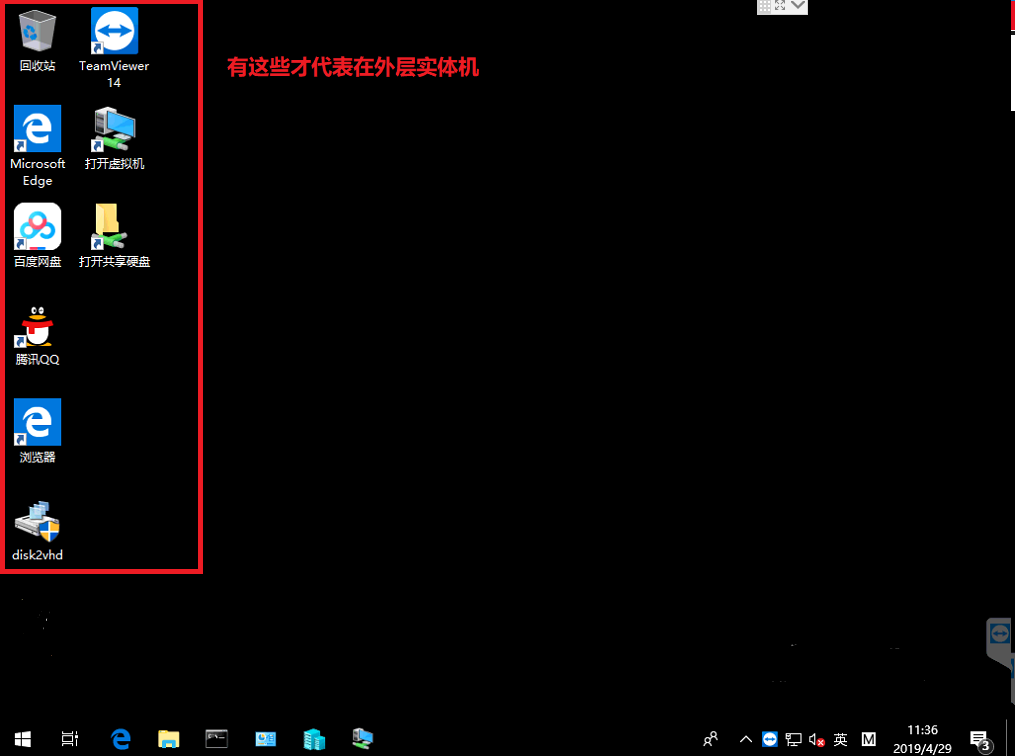Viewport: 1015px width, 756px height.
Task: Open the command prompt taskbar icon
Action: point(217,739)
